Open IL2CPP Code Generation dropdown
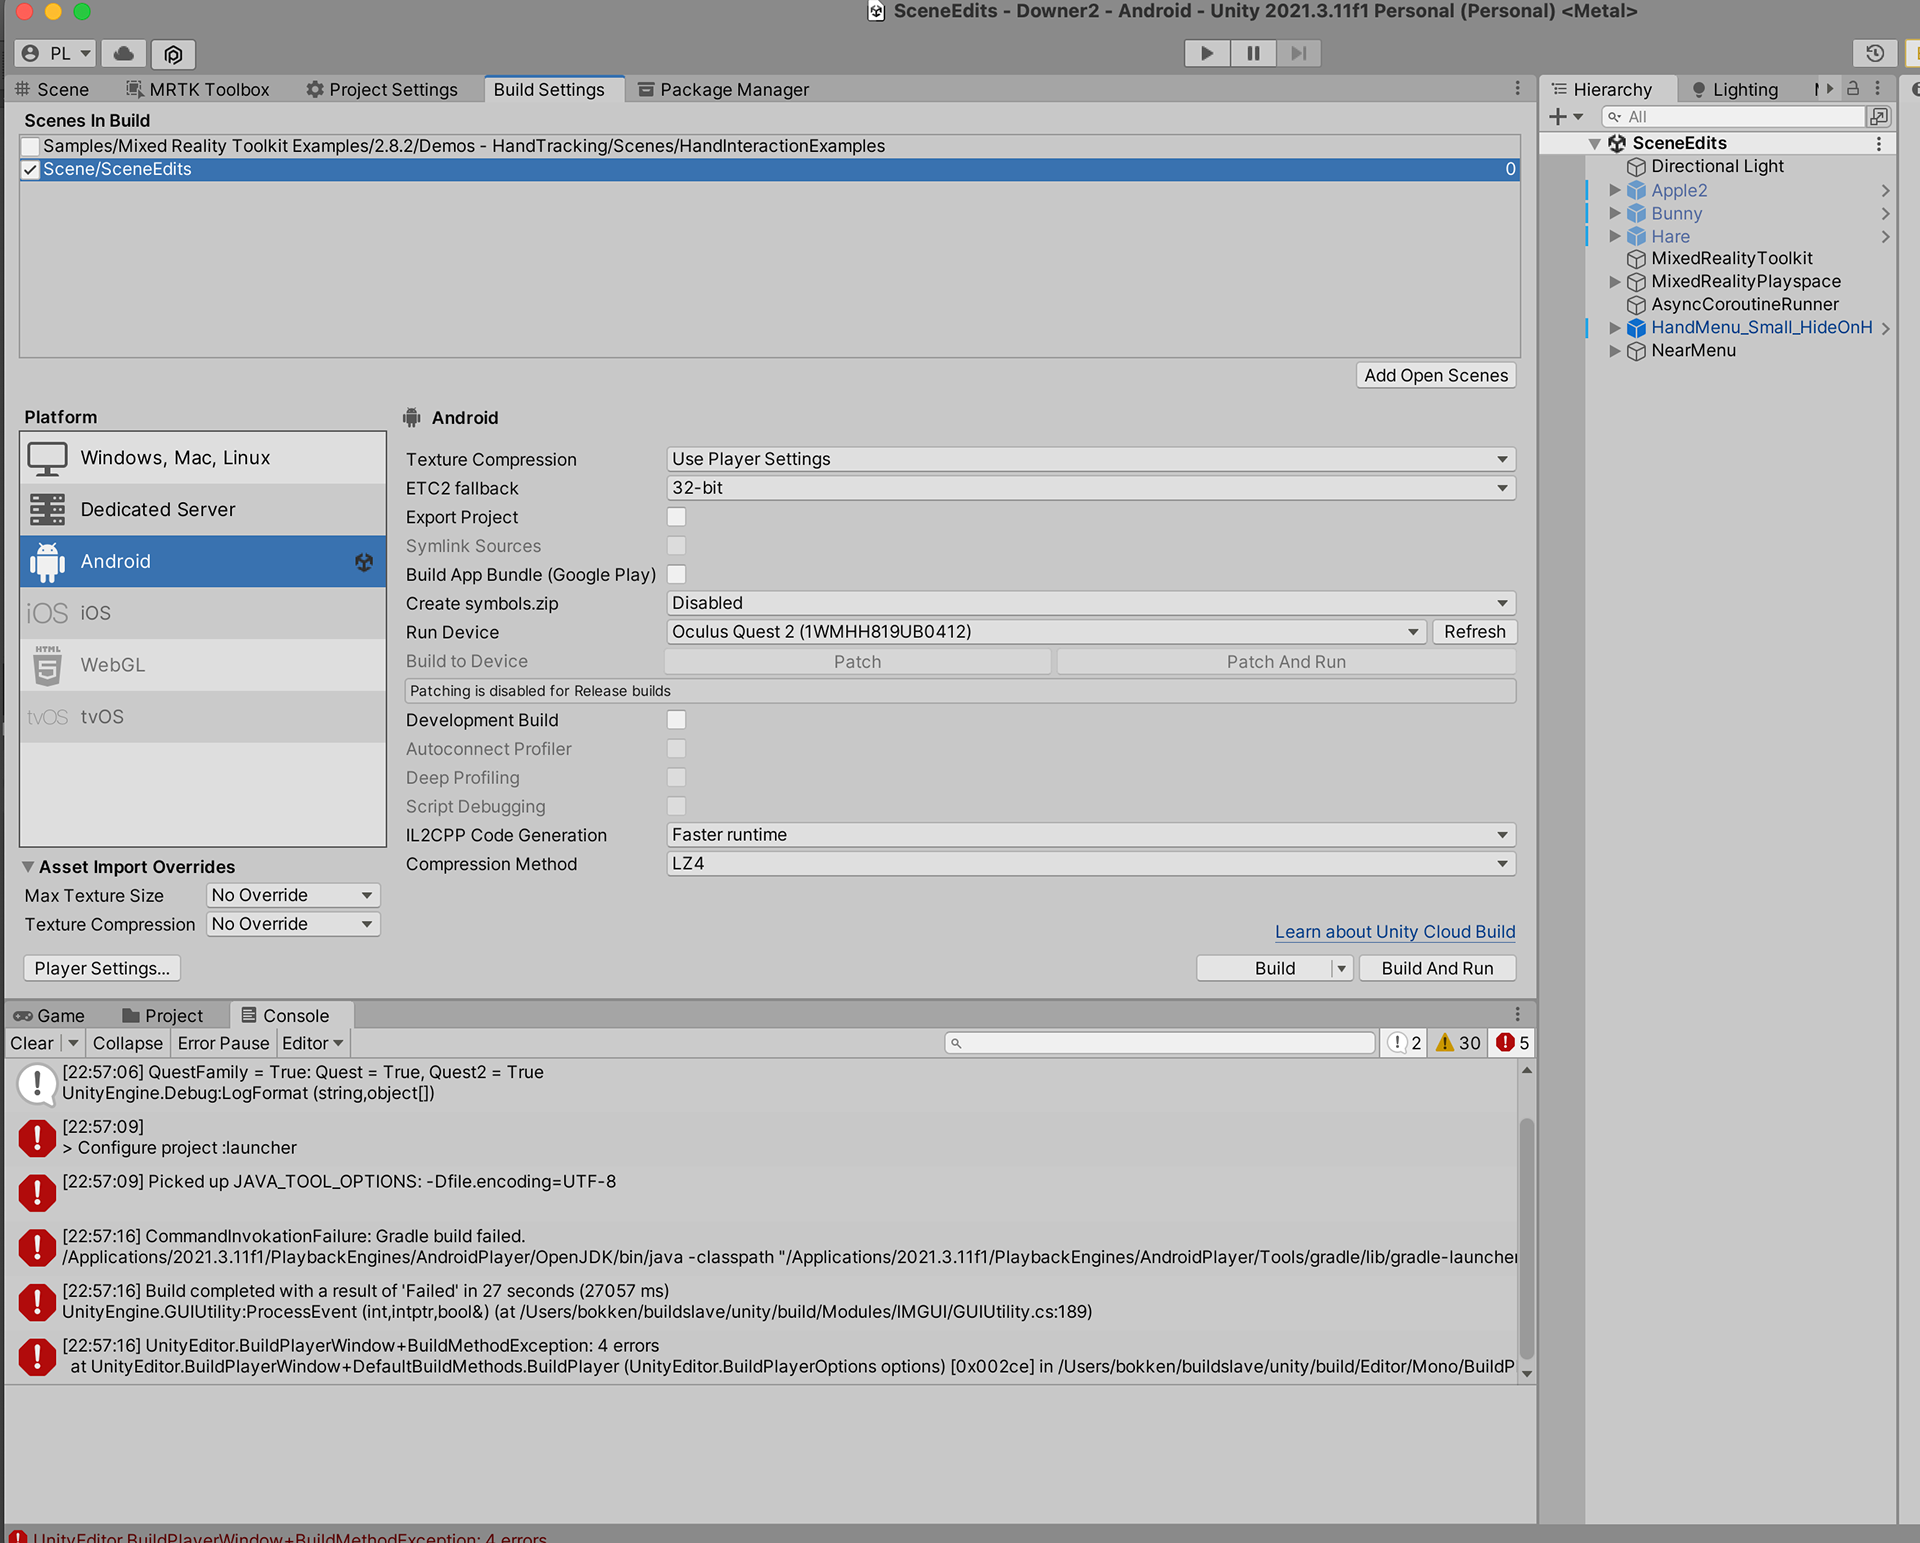The width and height of the screenshot is (1920, 1543). (x=1091, y=835)
